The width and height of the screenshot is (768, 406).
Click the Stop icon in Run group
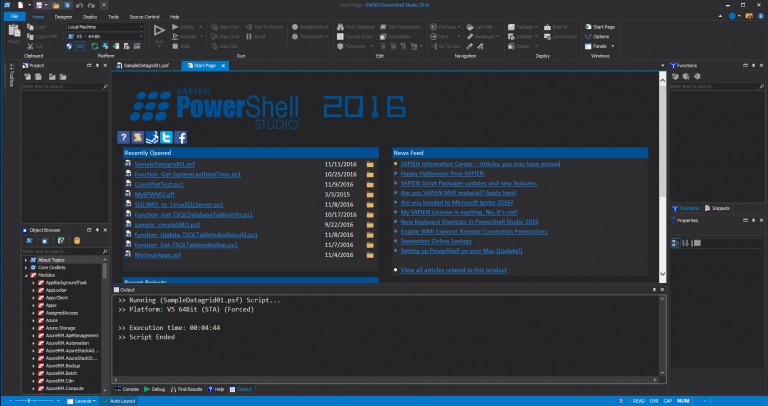coord(175,46)
